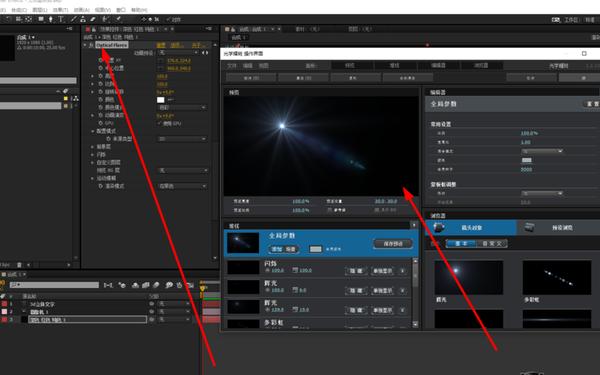Toggle the Use GPU checkbox
Viewport: 600px width, 375px height.
(159, 123)
